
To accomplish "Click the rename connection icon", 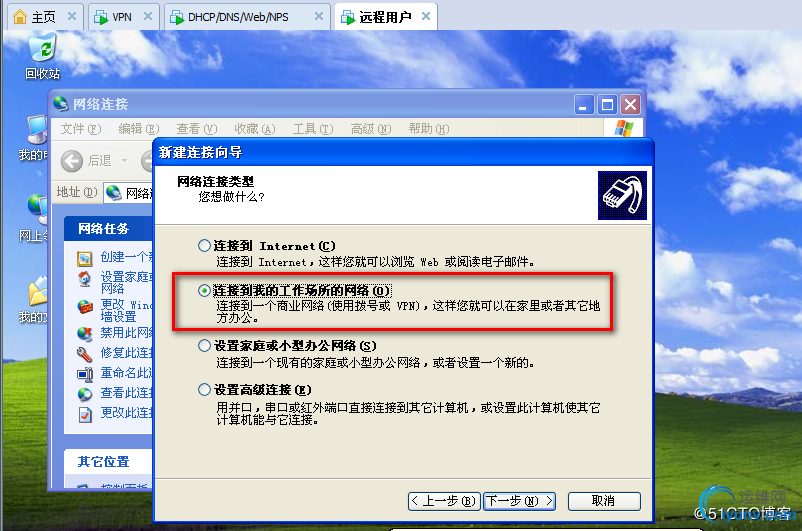I will 84,374.
